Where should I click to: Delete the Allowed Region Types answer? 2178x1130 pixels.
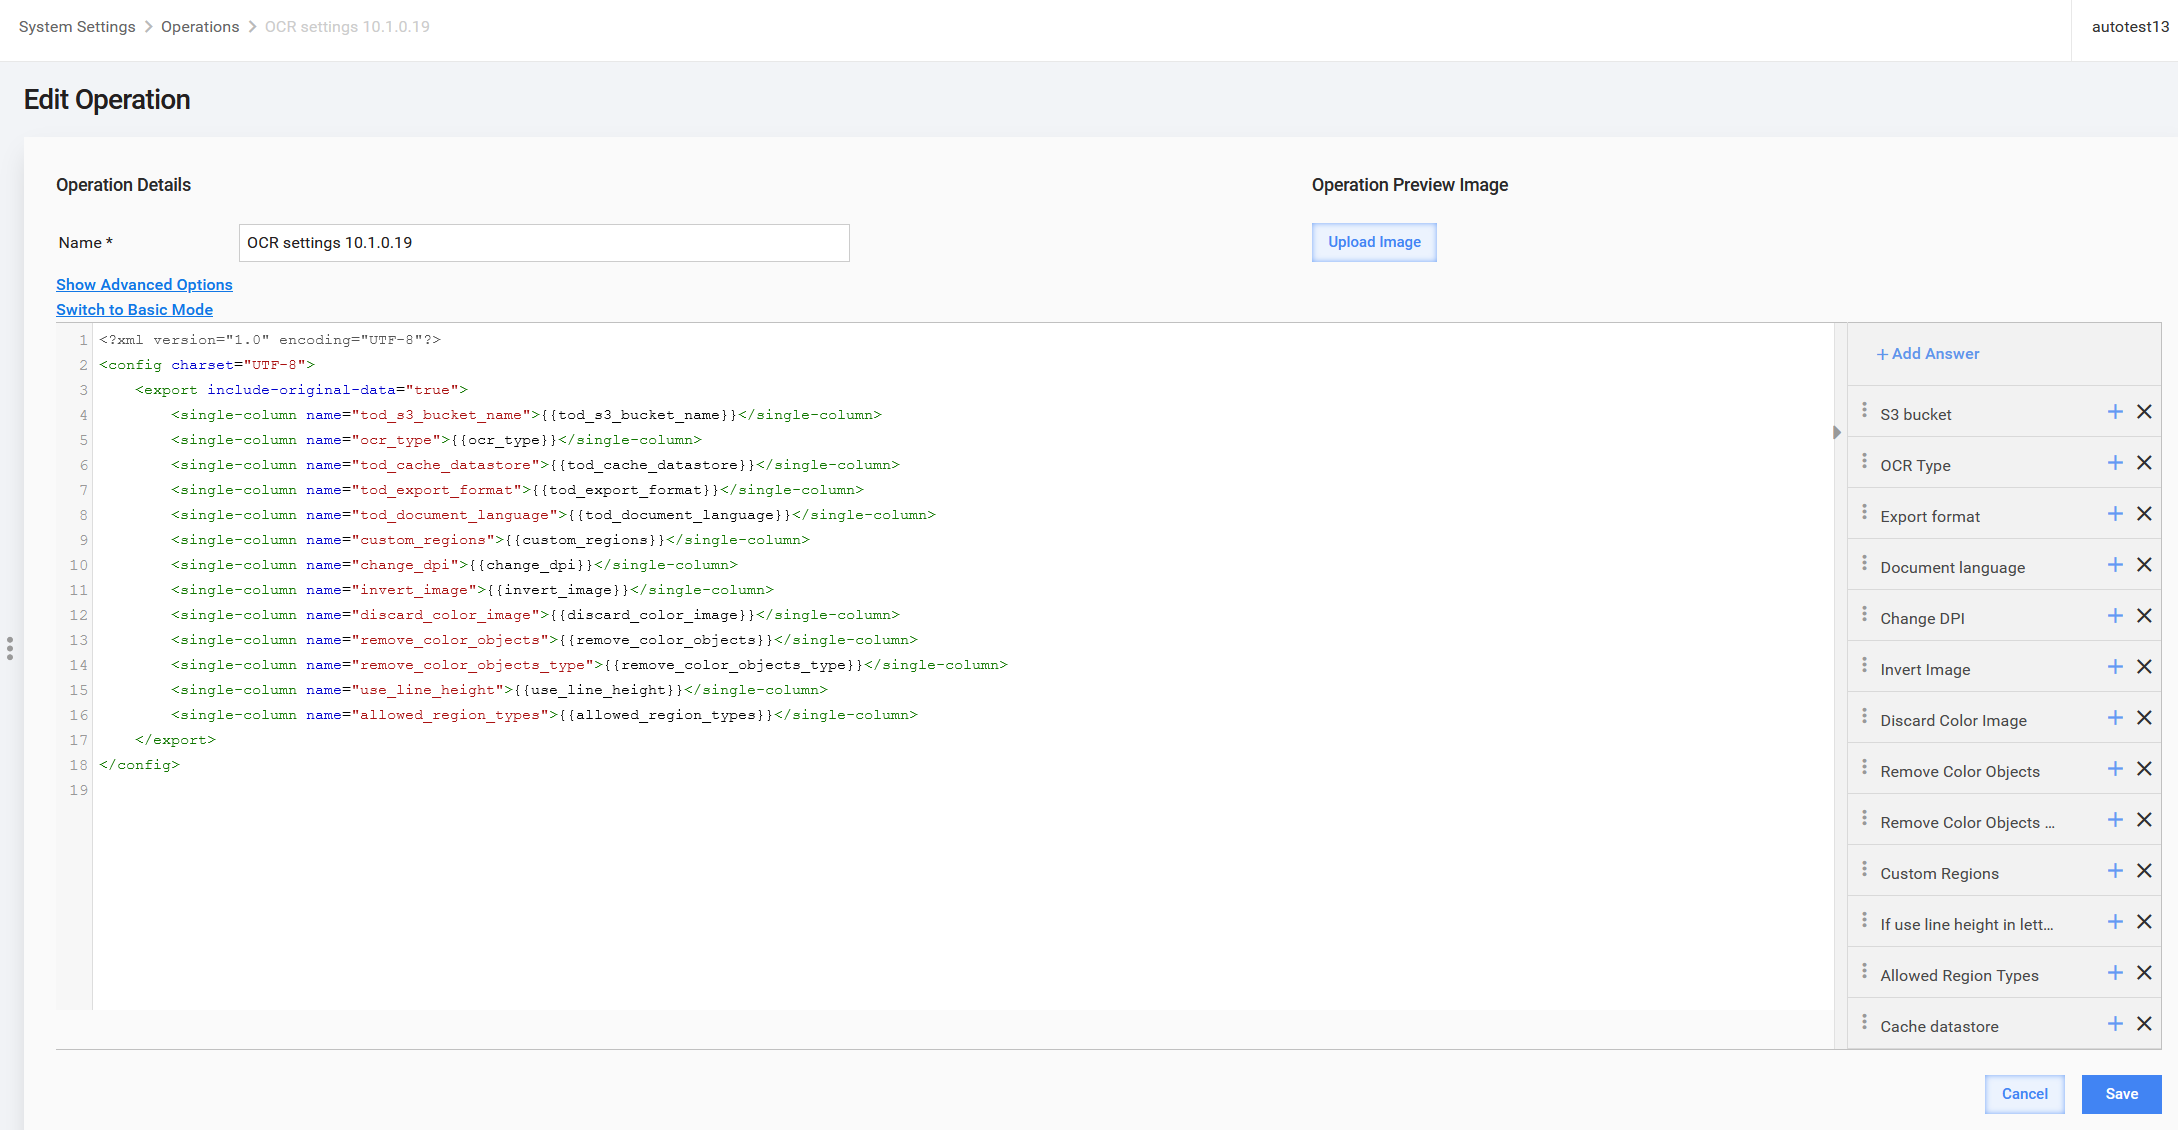pyautogui.click(x=2144, y=973)
